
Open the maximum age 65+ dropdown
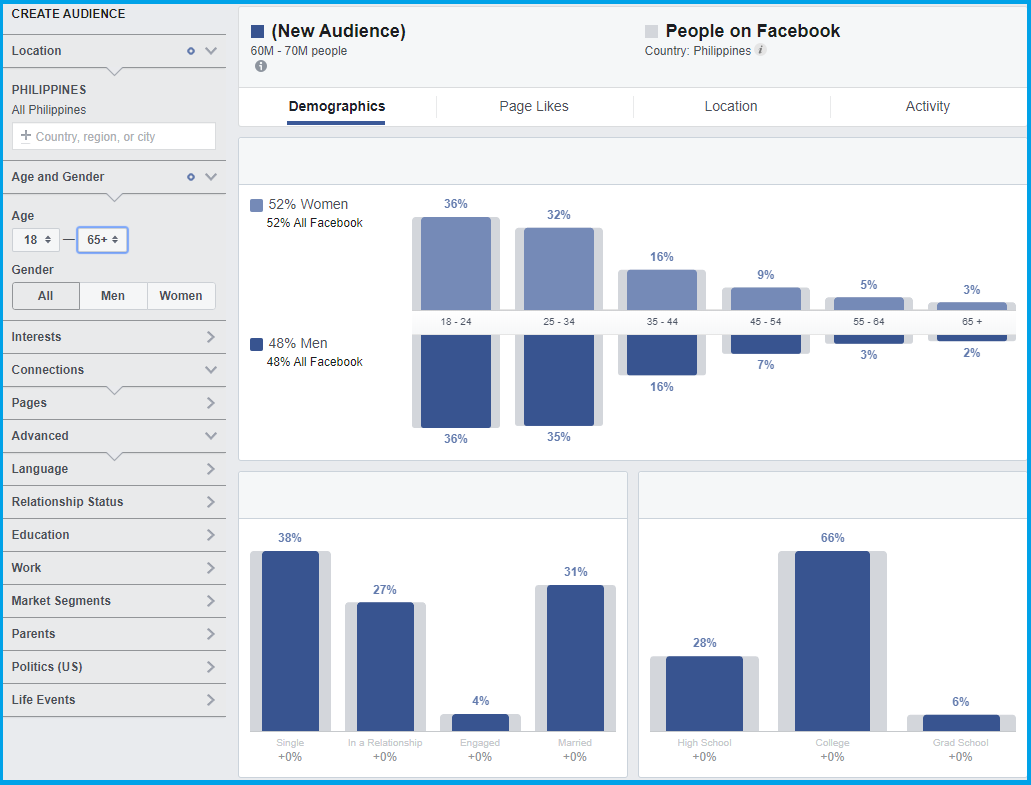(102, 240)
